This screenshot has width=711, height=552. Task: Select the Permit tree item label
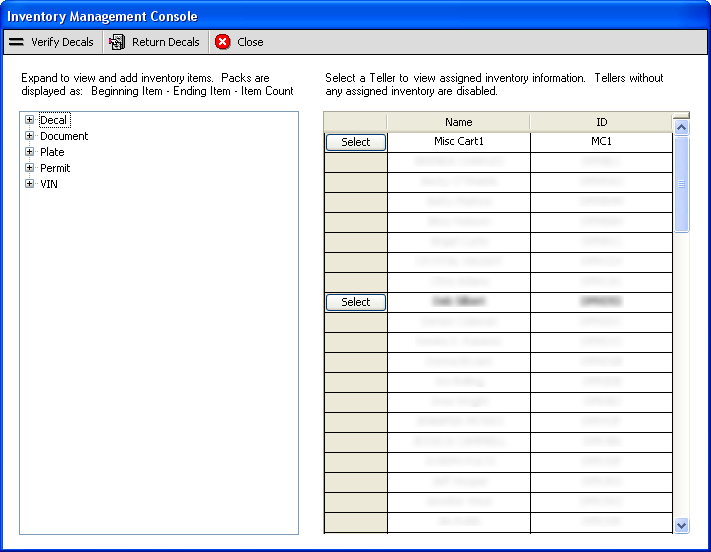[55, 168]
